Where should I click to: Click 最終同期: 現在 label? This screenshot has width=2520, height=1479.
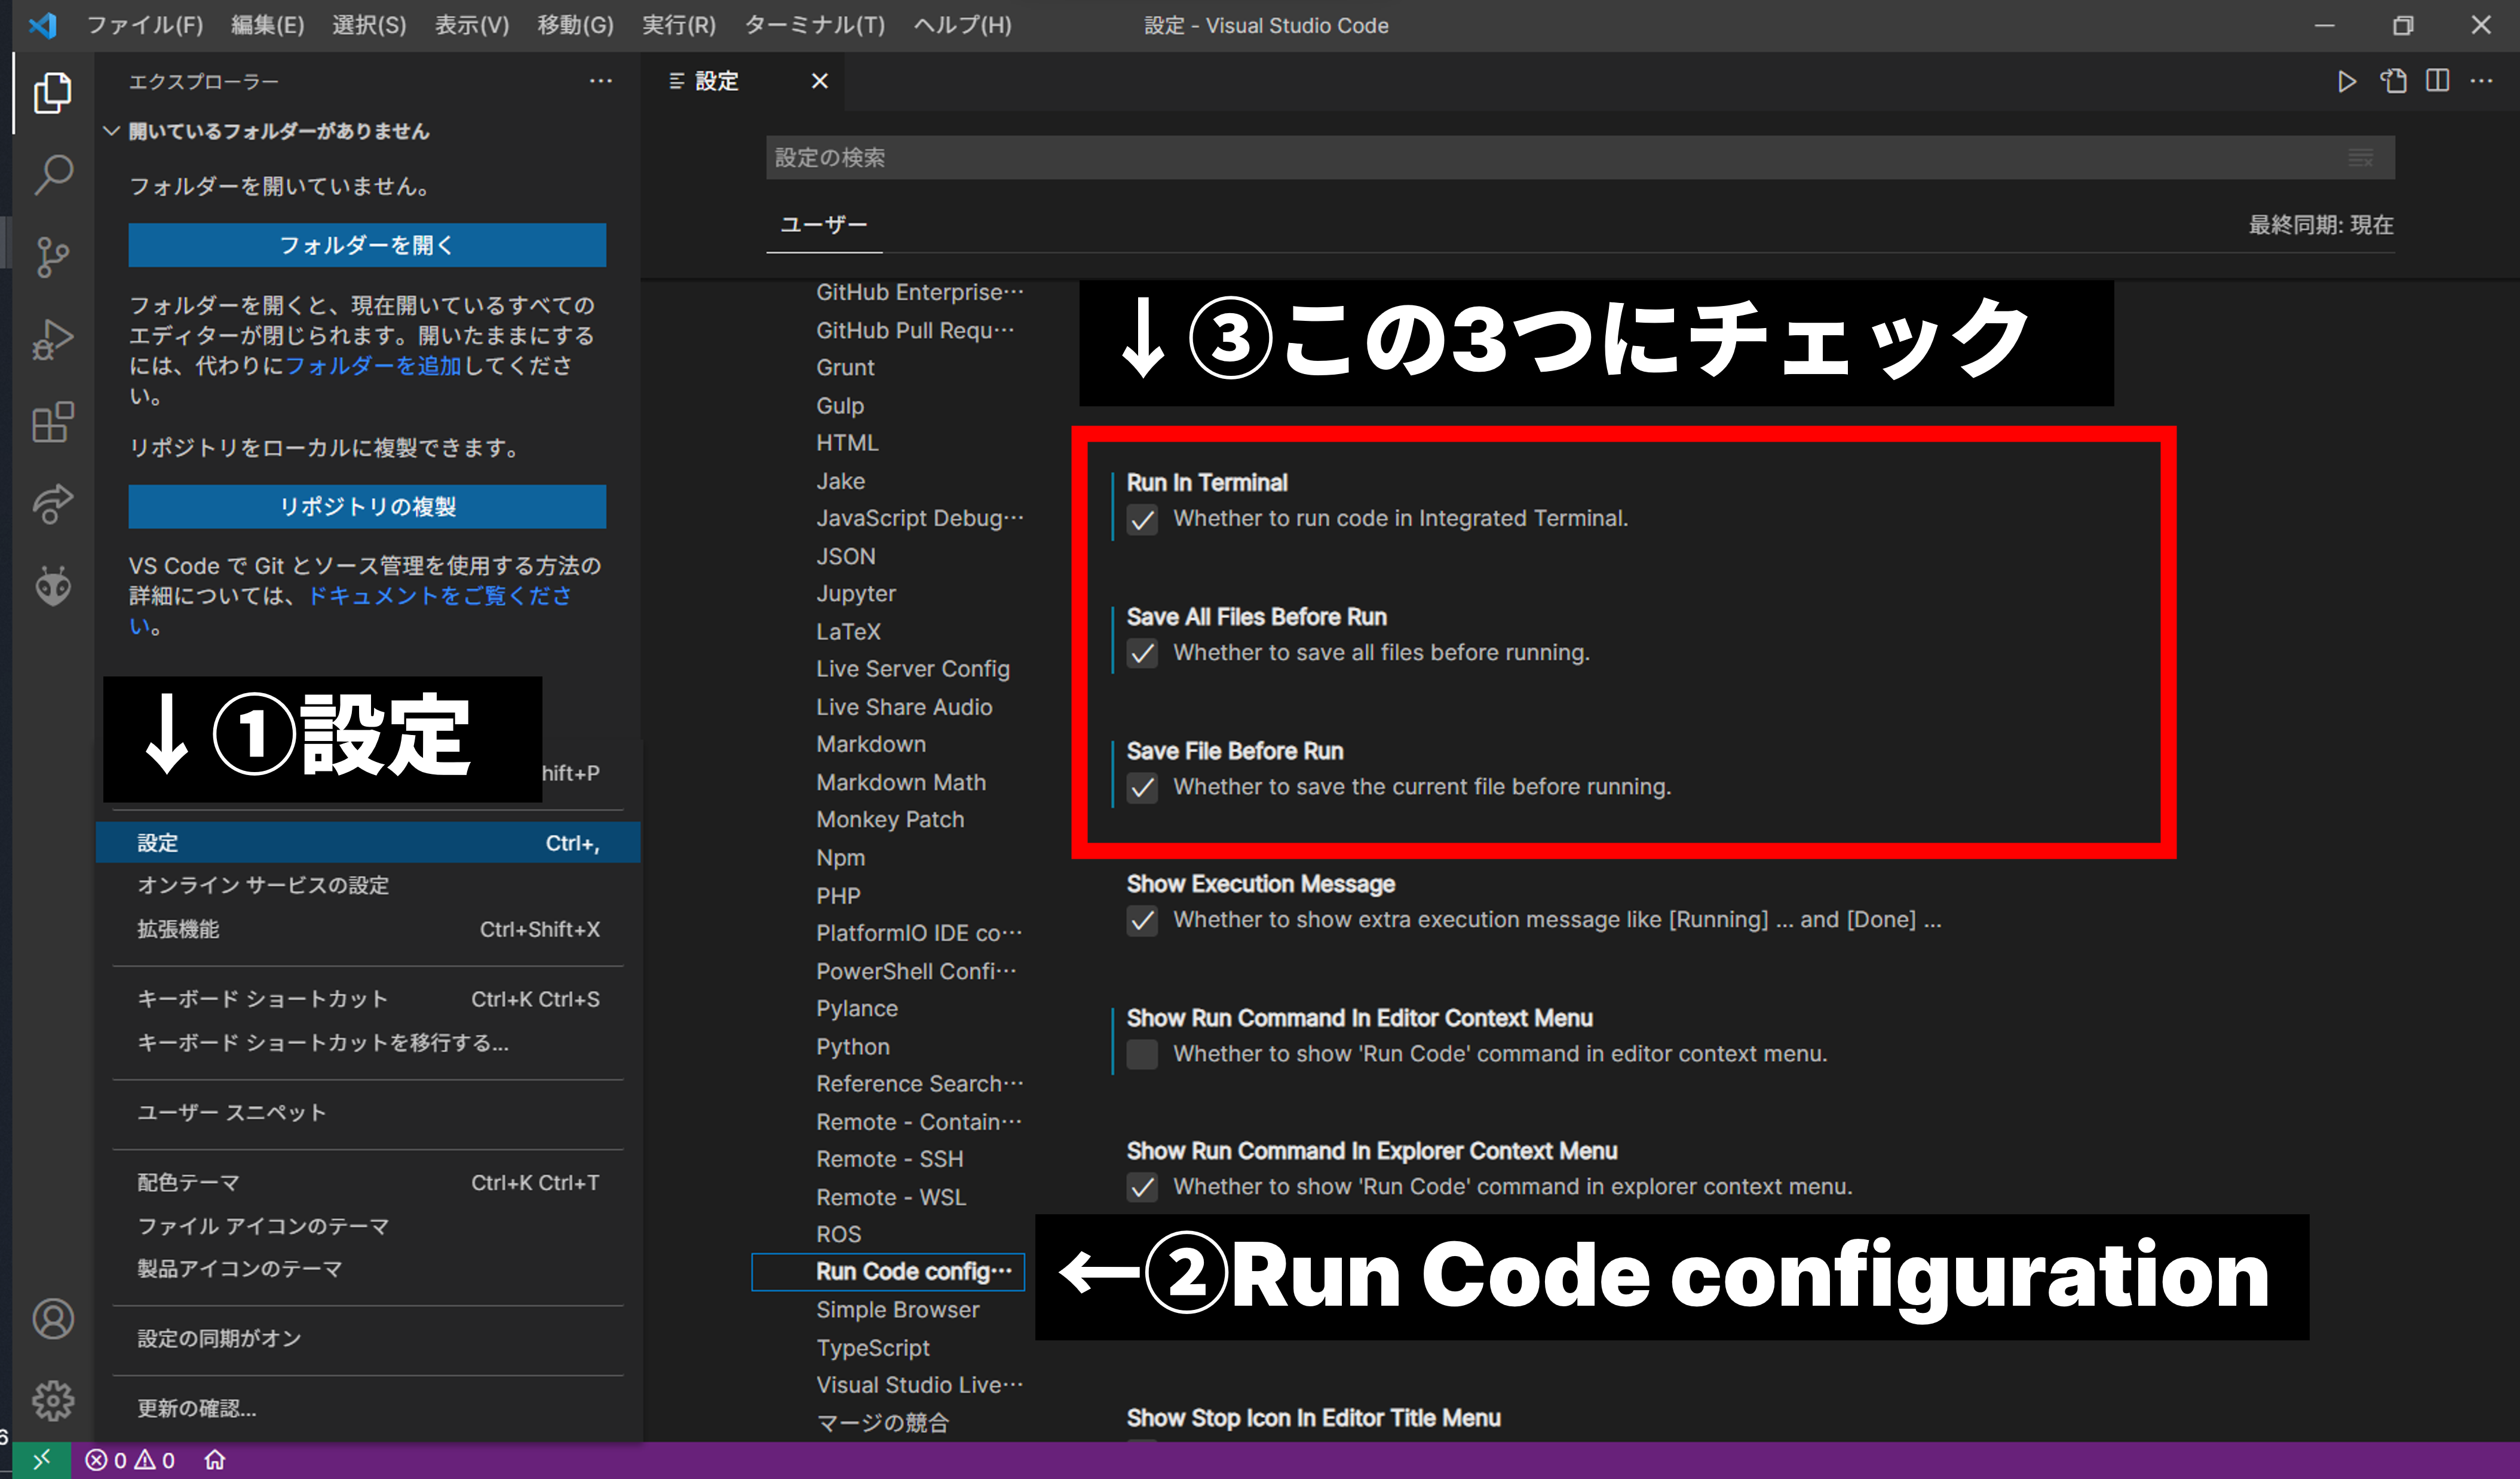2320,225
